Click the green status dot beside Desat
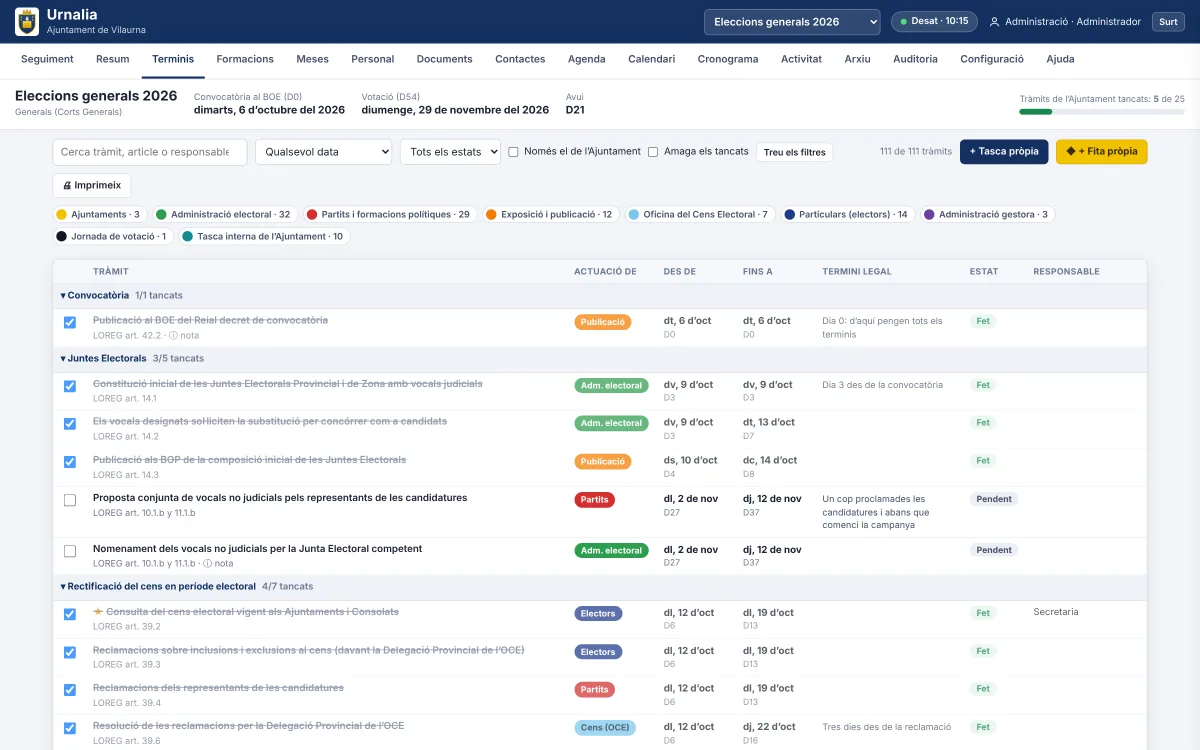This screenshot has height=750, width=1200. click(904, 22)
